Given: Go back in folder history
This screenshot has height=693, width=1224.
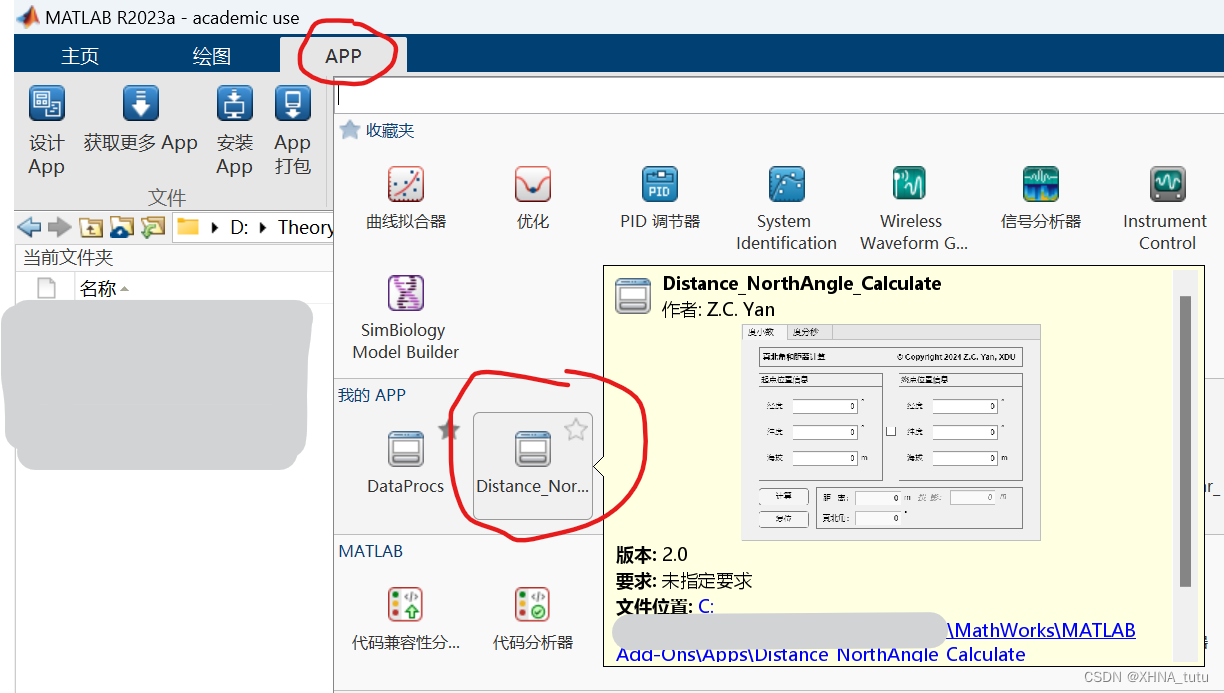Looking at the screenshot, I should pos(29,227).
